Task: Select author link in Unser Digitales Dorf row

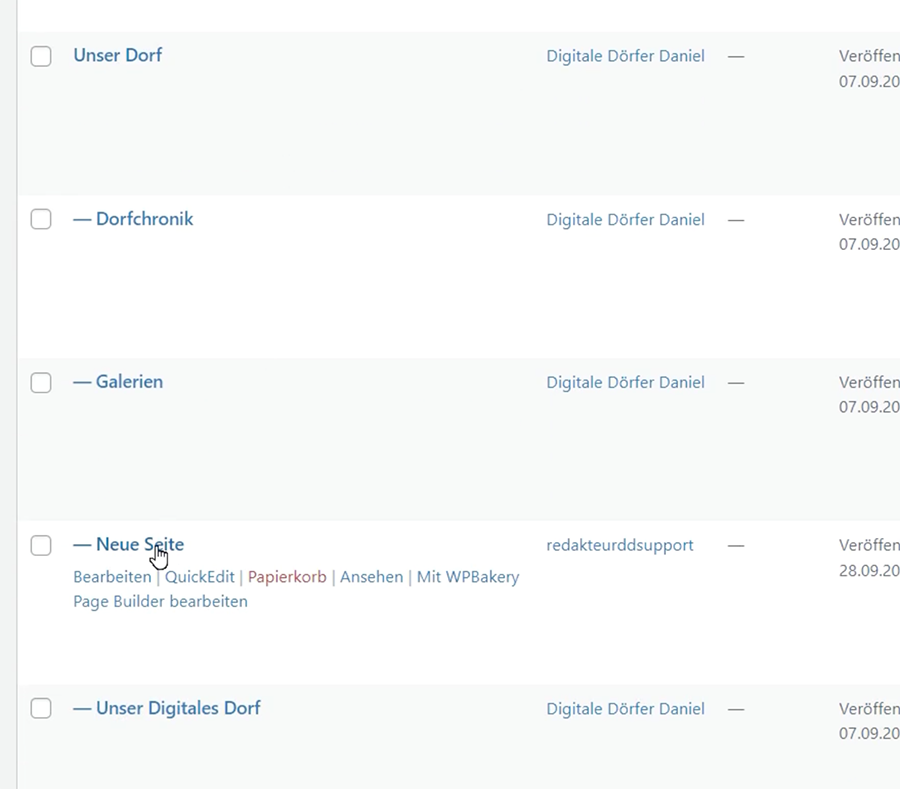Action: click(x=625, y=708)
